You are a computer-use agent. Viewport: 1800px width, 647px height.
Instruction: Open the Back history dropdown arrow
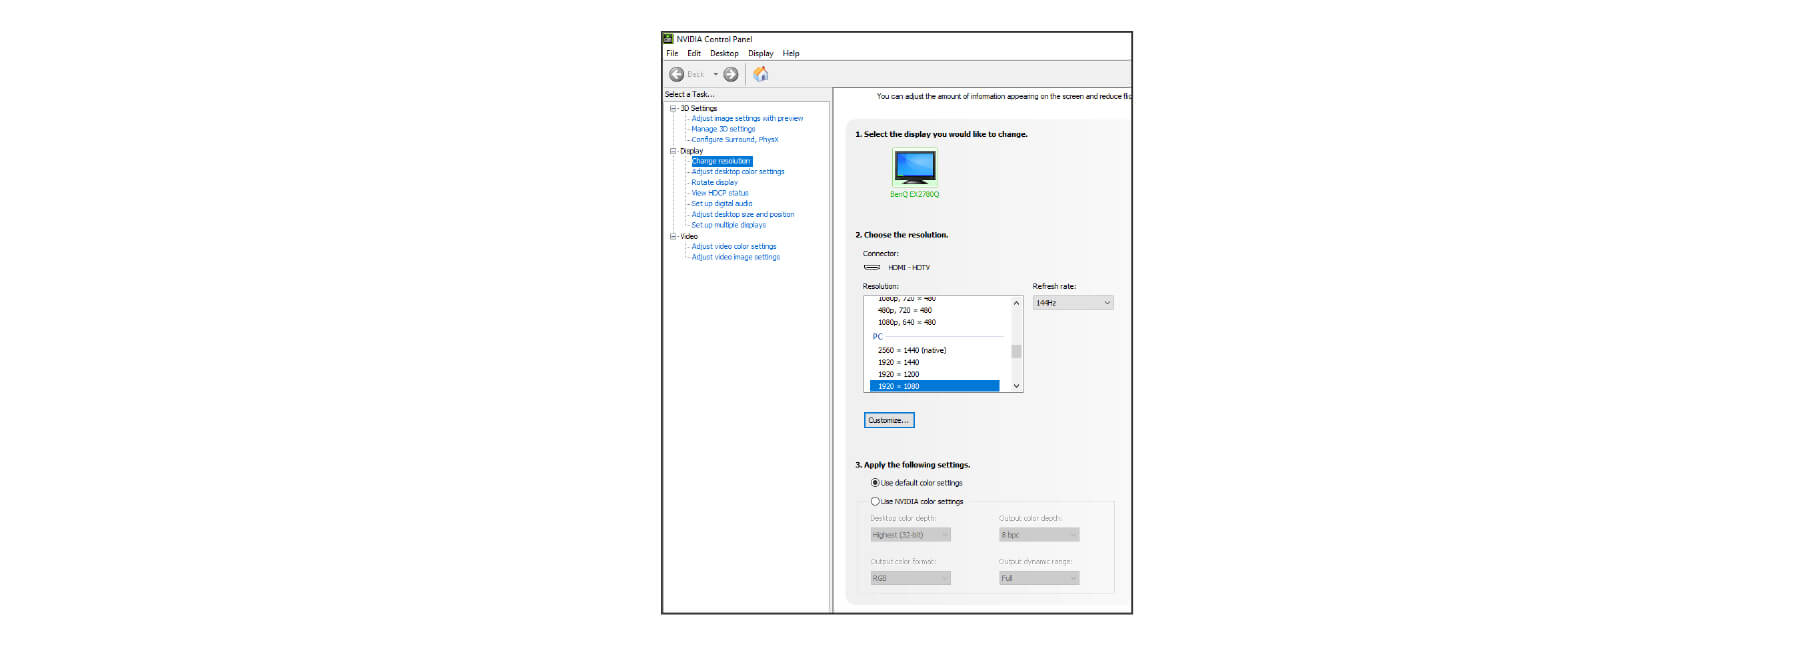pos(715,74)
